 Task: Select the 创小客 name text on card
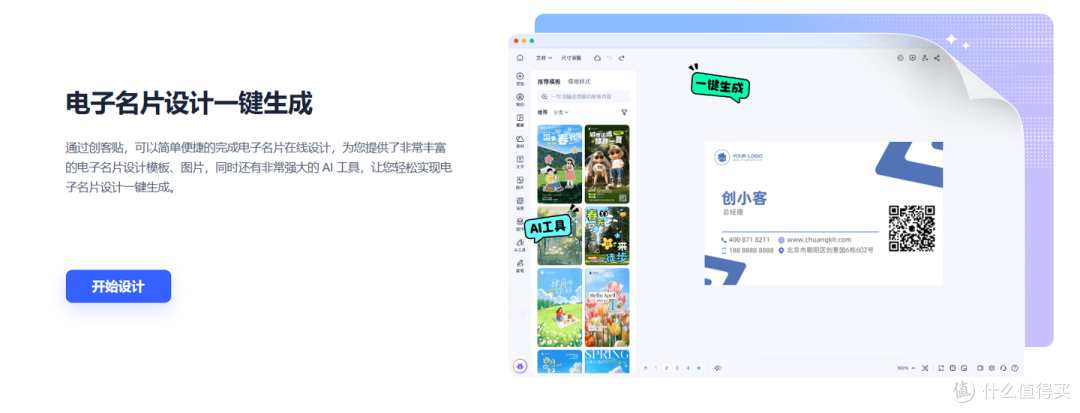[x=744, y=198]
